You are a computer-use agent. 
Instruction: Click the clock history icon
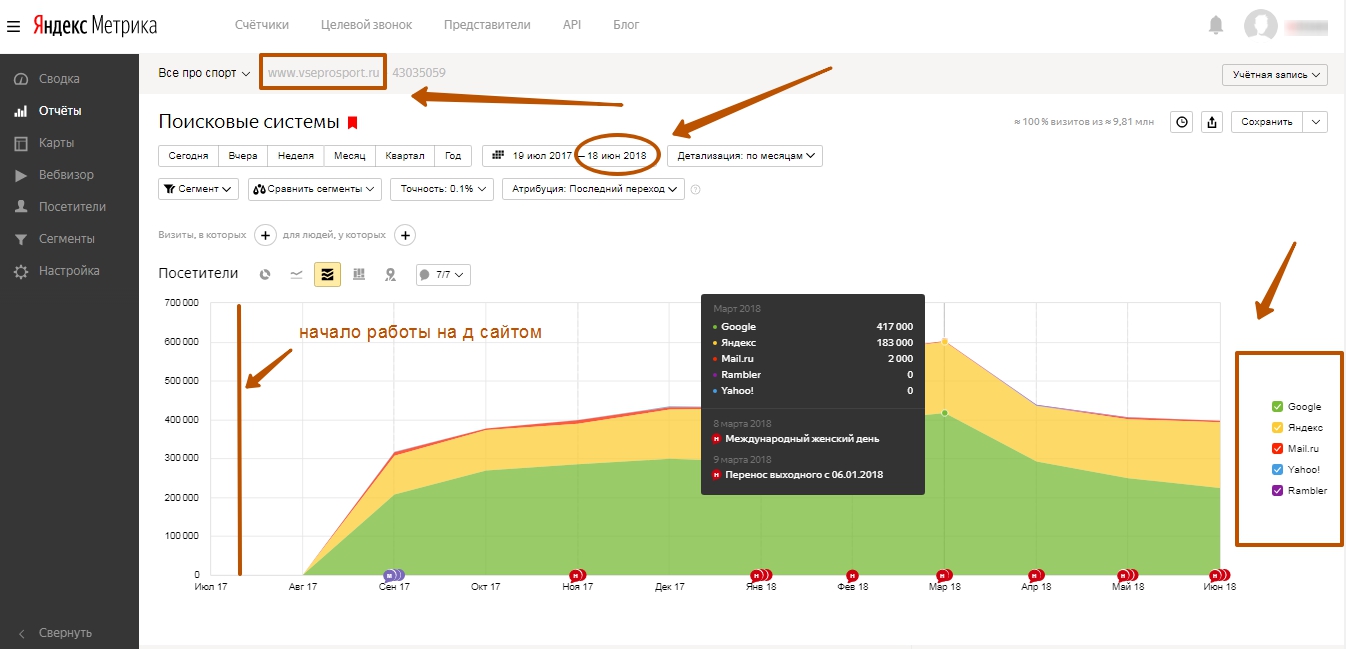coord(1183,122)
